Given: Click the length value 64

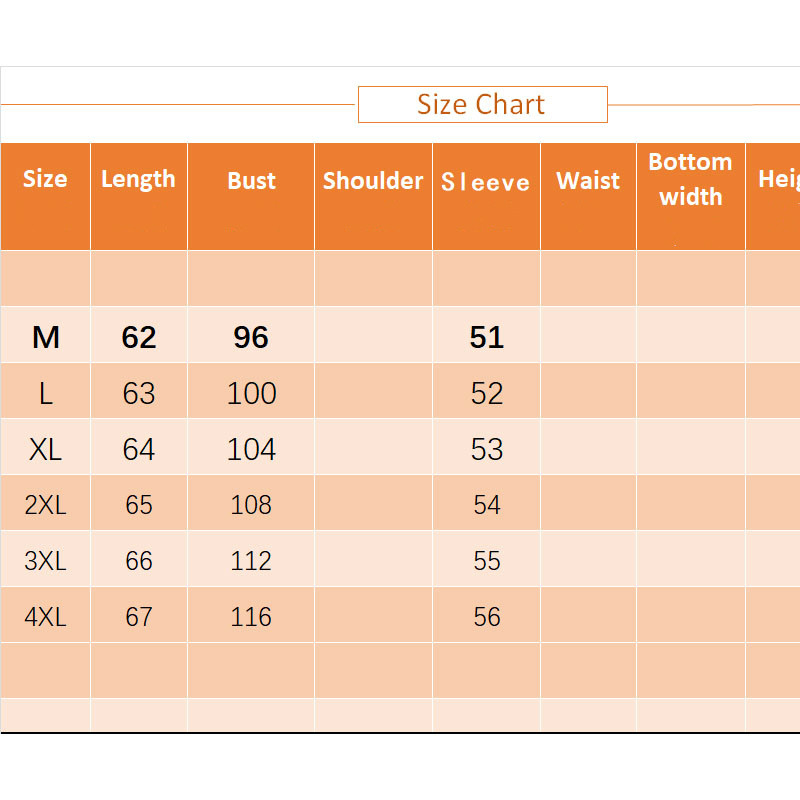Looking at the screenshot, I should click(139, 450).
